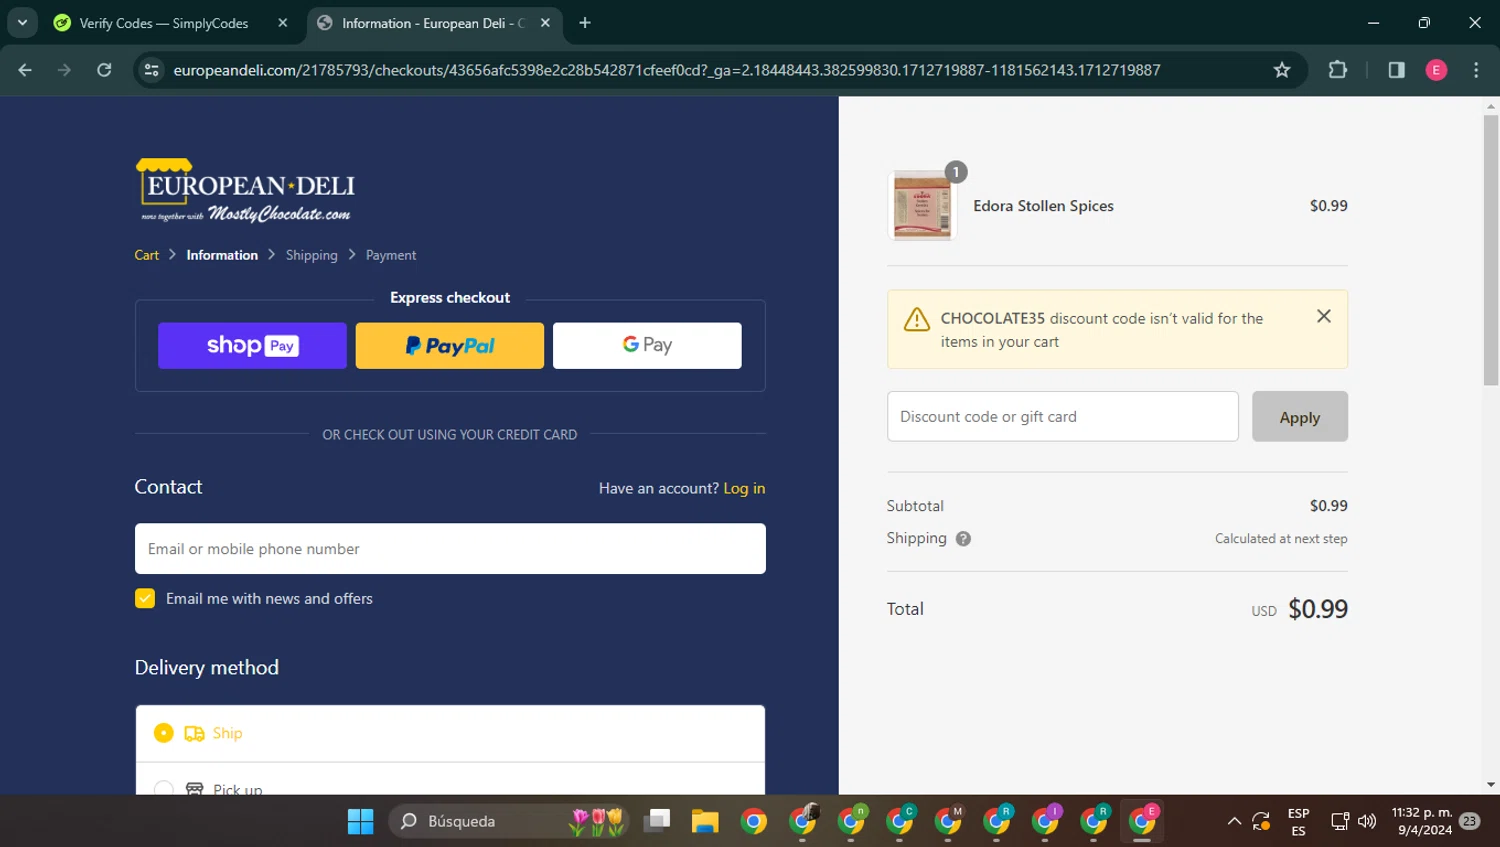Open the volume control in system tray
Screen dimensions: 1500x847
tap(1367, 821)
